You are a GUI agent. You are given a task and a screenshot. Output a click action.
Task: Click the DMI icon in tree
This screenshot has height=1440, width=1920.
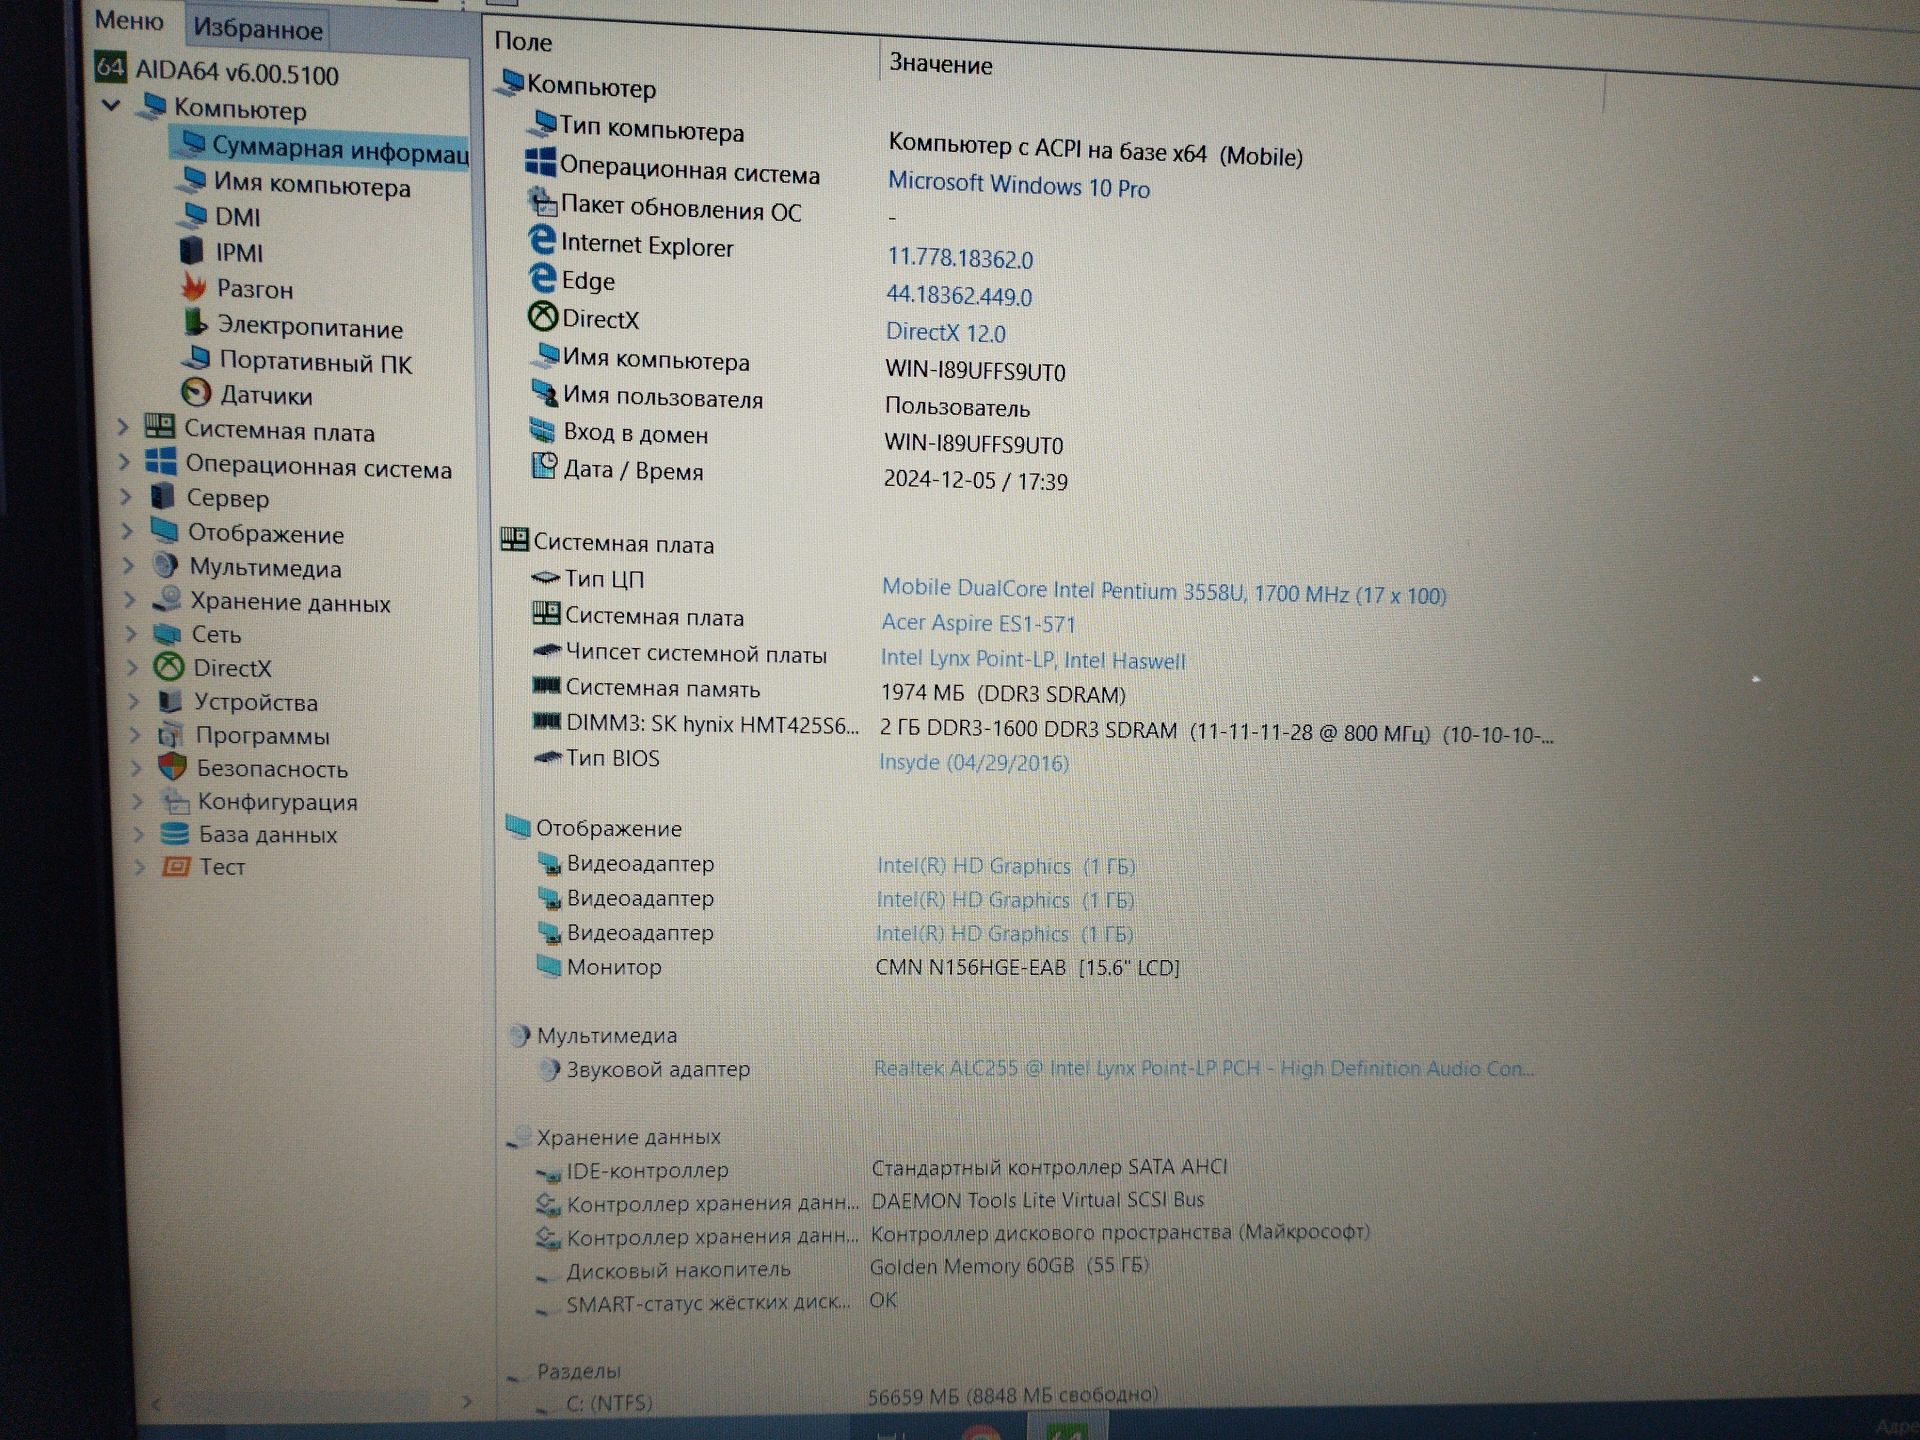point(193,214)
